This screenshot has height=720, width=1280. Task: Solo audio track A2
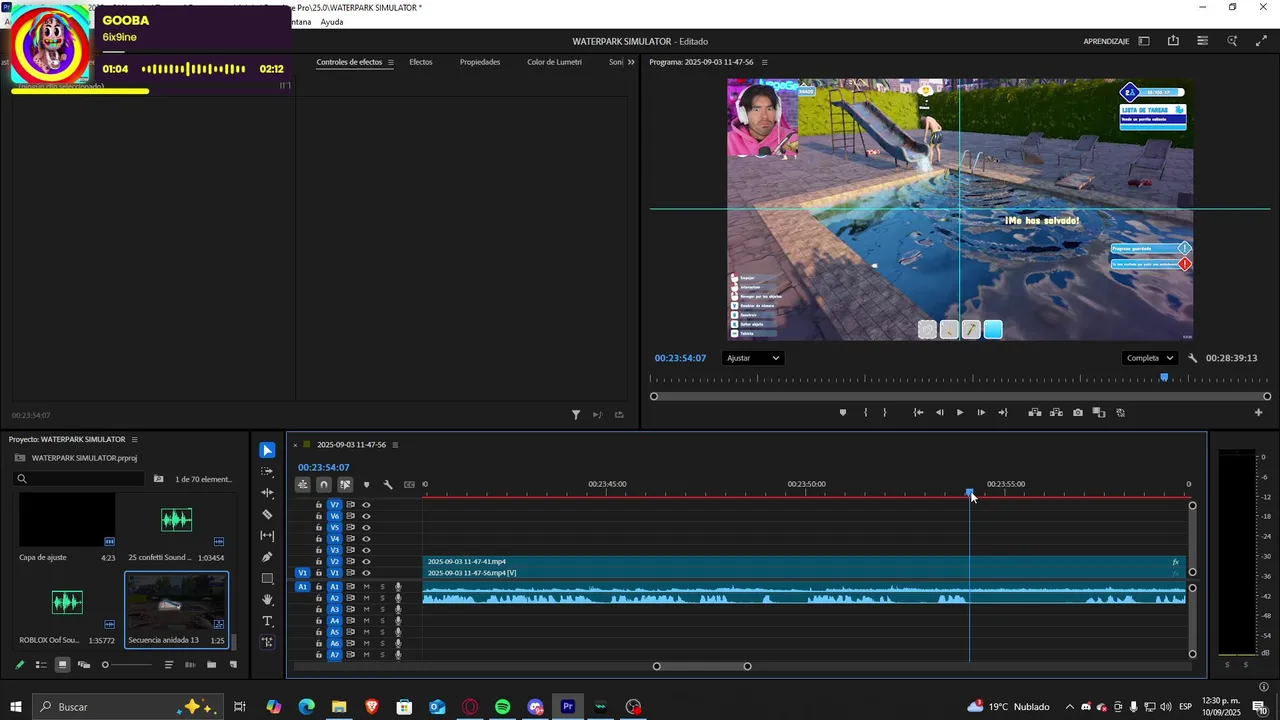pos(382,598)
